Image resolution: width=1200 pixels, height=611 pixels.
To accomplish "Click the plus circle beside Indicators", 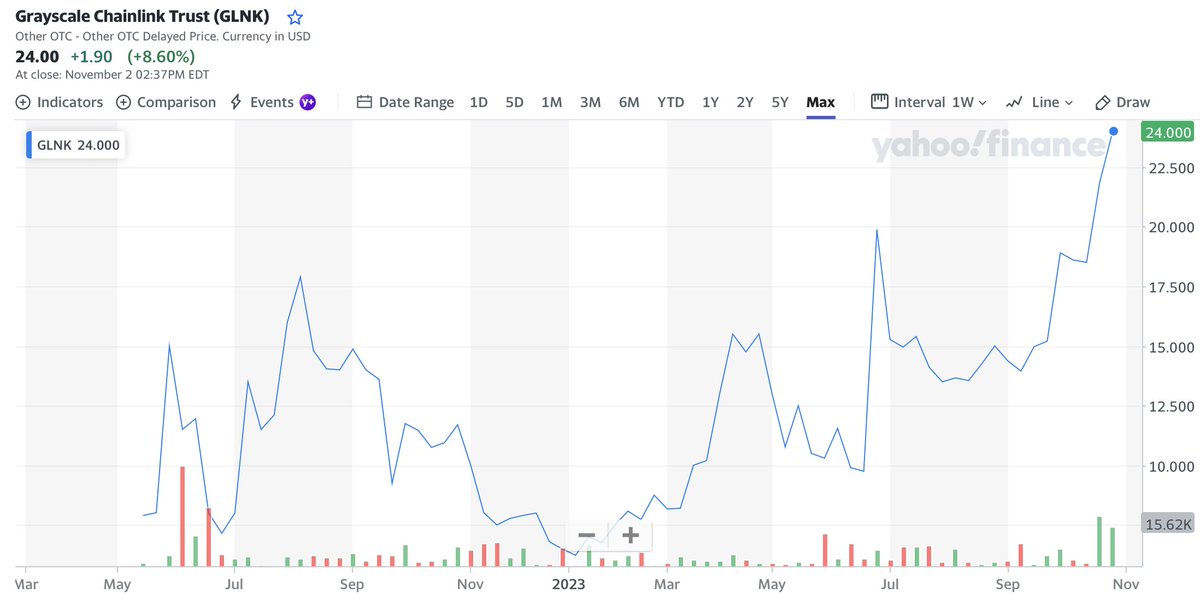I will pos(23,102).
